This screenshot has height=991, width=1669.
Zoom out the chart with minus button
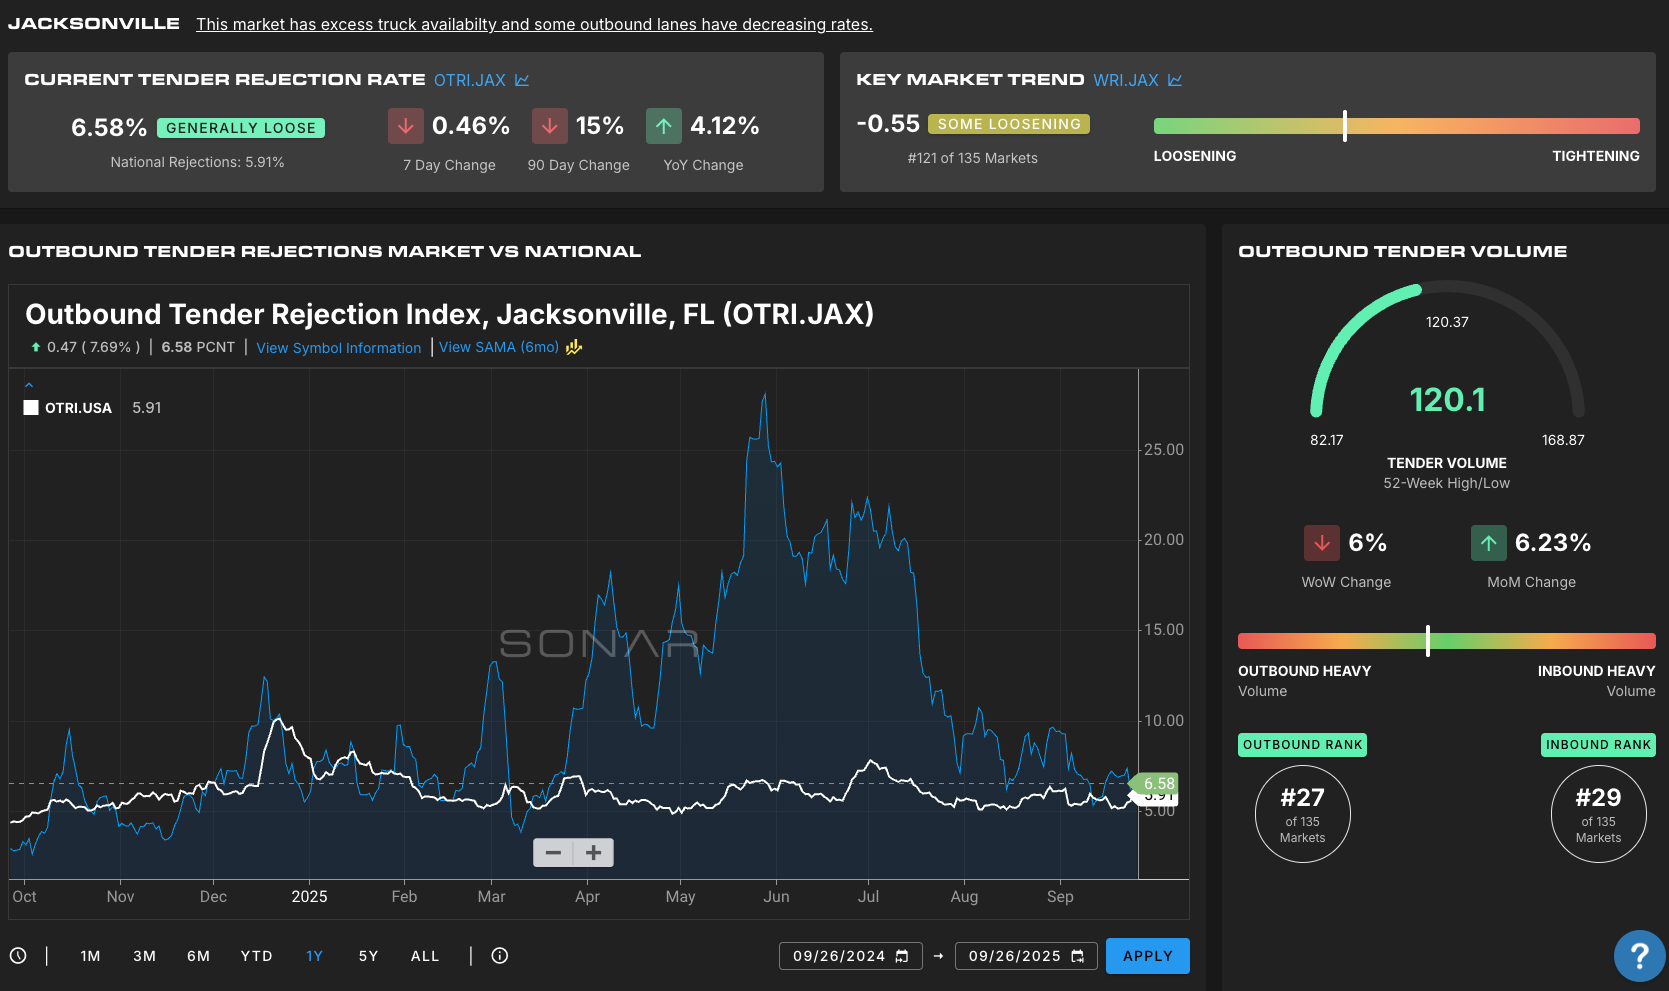553,852
